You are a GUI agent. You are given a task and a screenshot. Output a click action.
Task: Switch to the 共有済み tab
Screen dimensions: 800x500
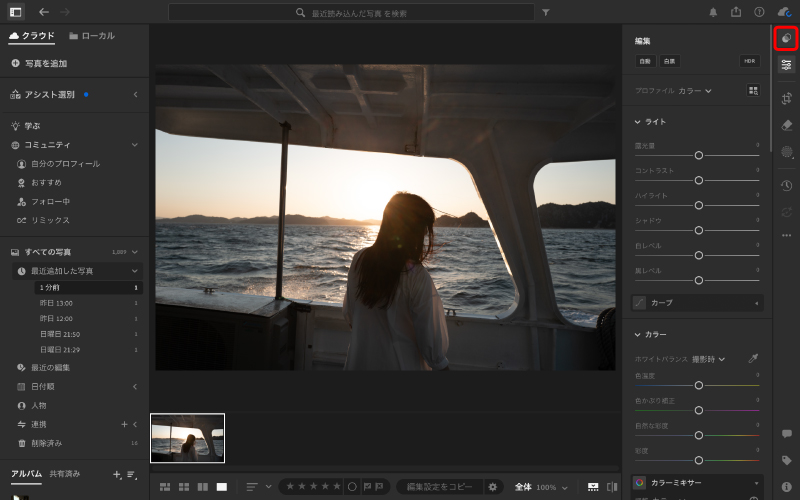click(x=65, y=474)
